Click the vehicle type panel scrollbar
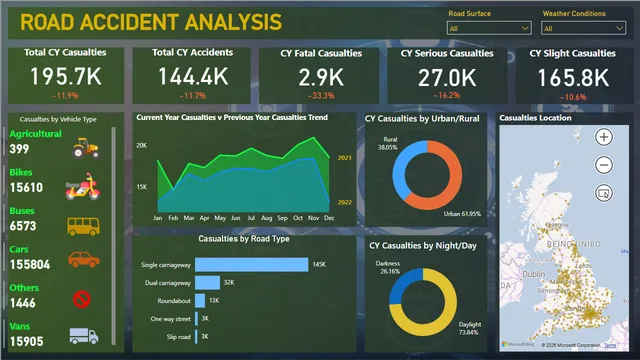 click(113, 236)
